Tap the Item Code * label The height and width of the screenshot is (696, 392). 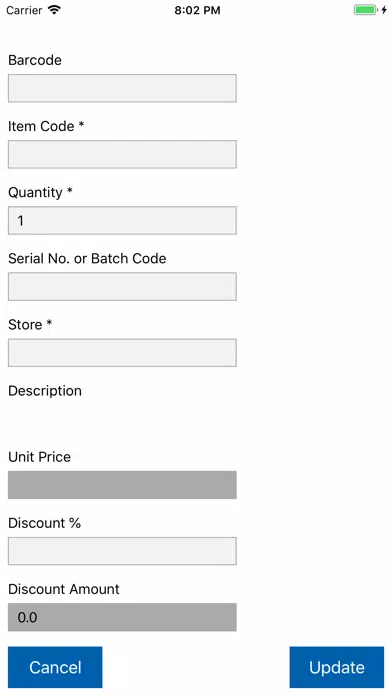pyautogui.click(x=46, y=126)
